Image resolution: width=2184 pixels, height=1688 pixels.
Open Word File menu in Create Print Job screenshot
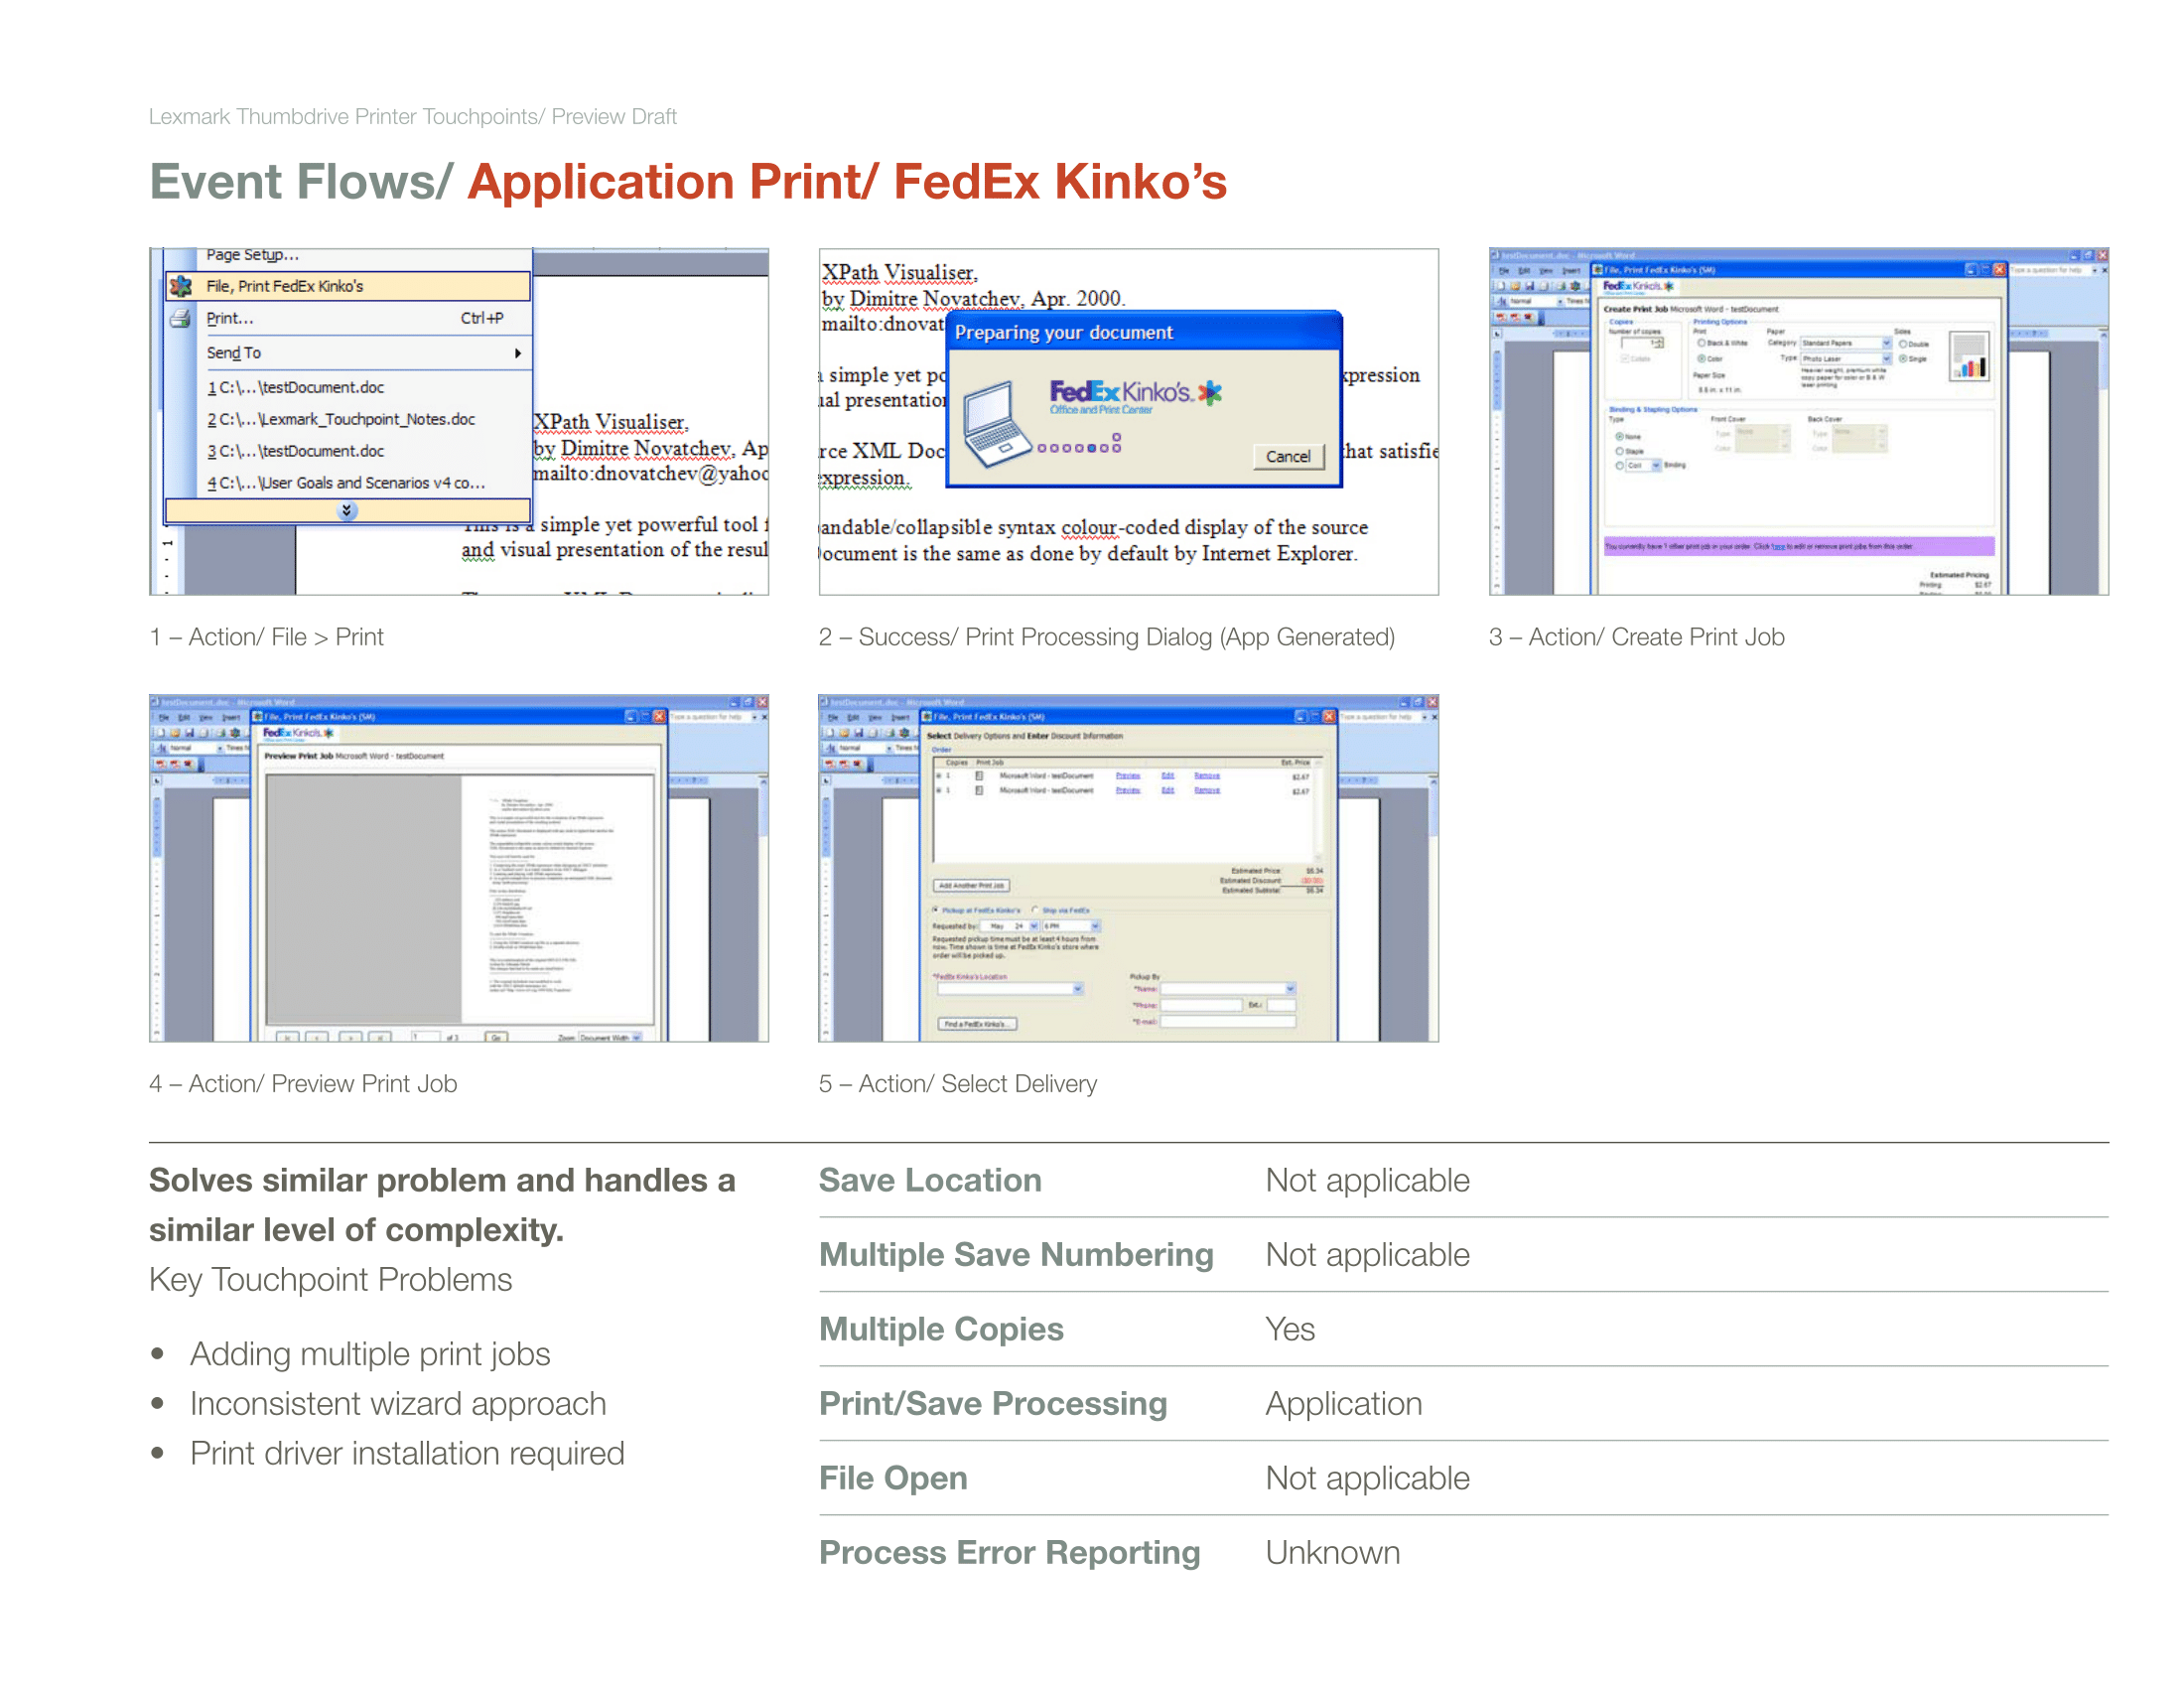(1503, 271)
